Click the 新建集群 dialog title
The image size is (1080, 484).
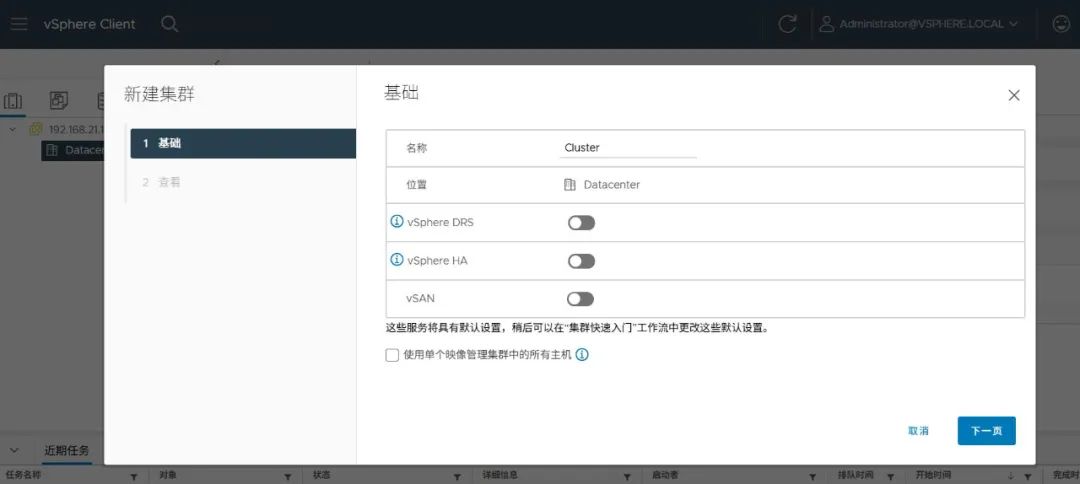pyautogui.click(x=159, y=94)
